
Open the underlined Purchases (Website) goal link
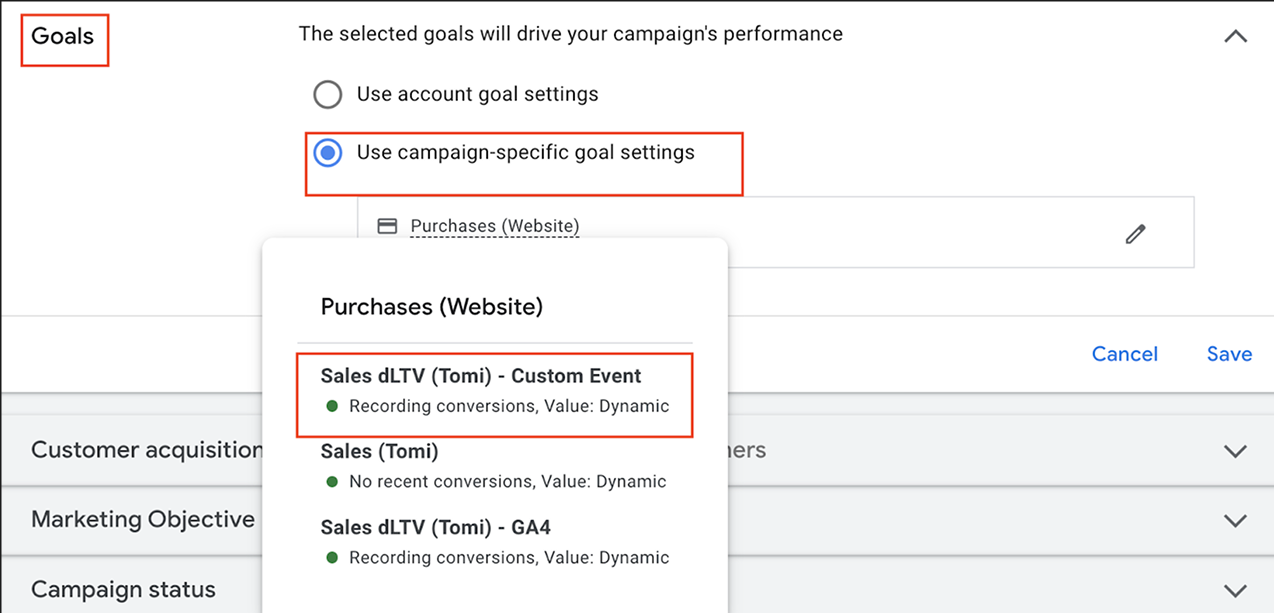pos(495,226)
